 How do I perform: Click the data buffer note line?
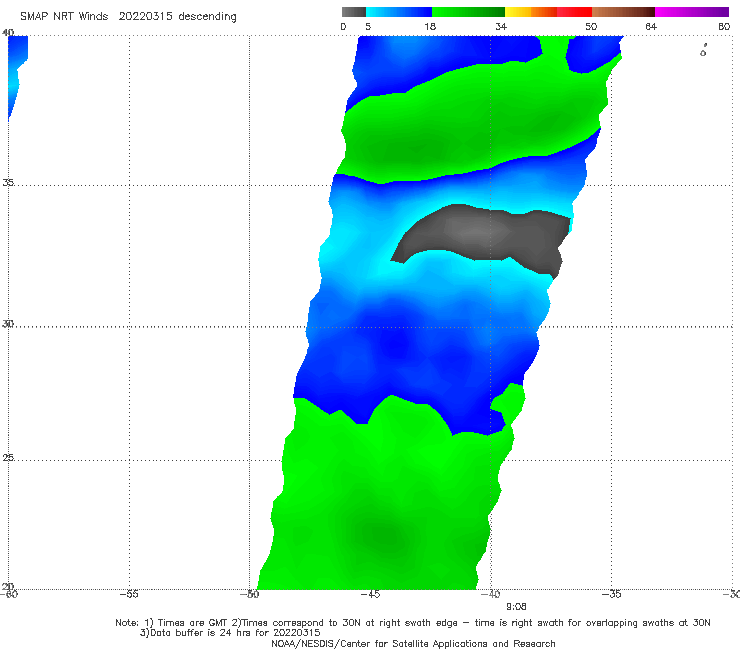pos(230,633)
